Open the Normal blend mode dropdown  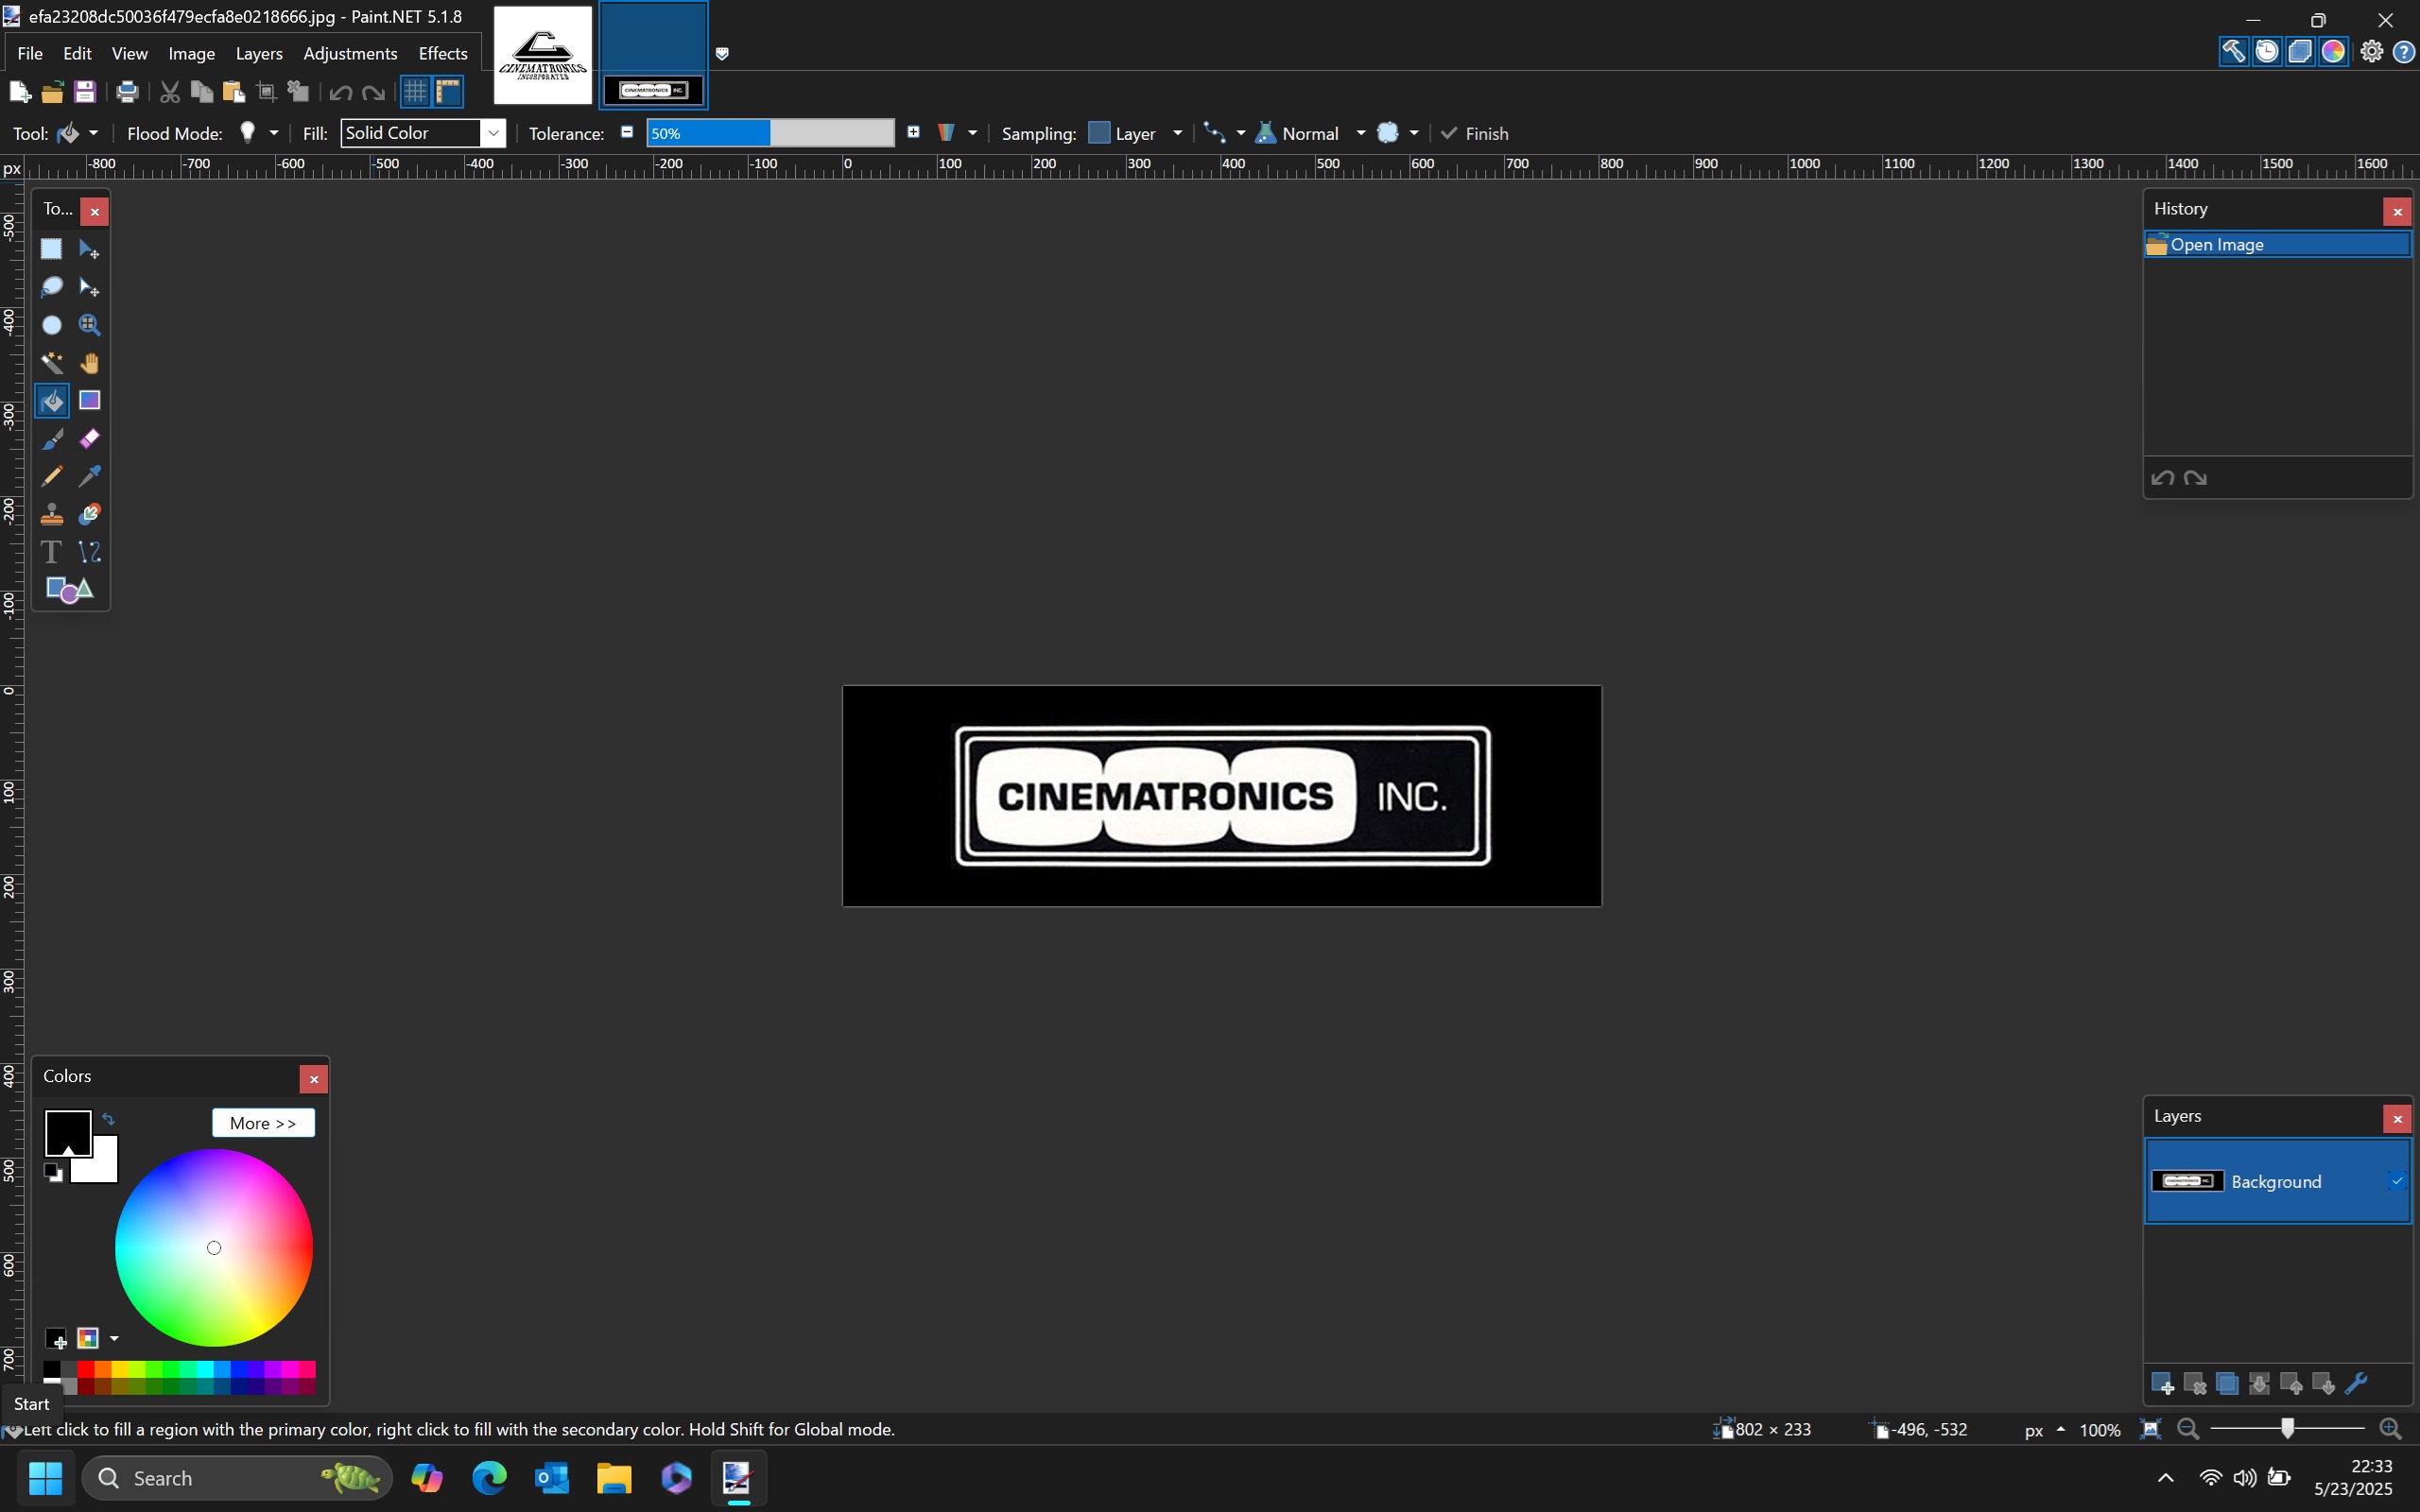point(1360,133)
